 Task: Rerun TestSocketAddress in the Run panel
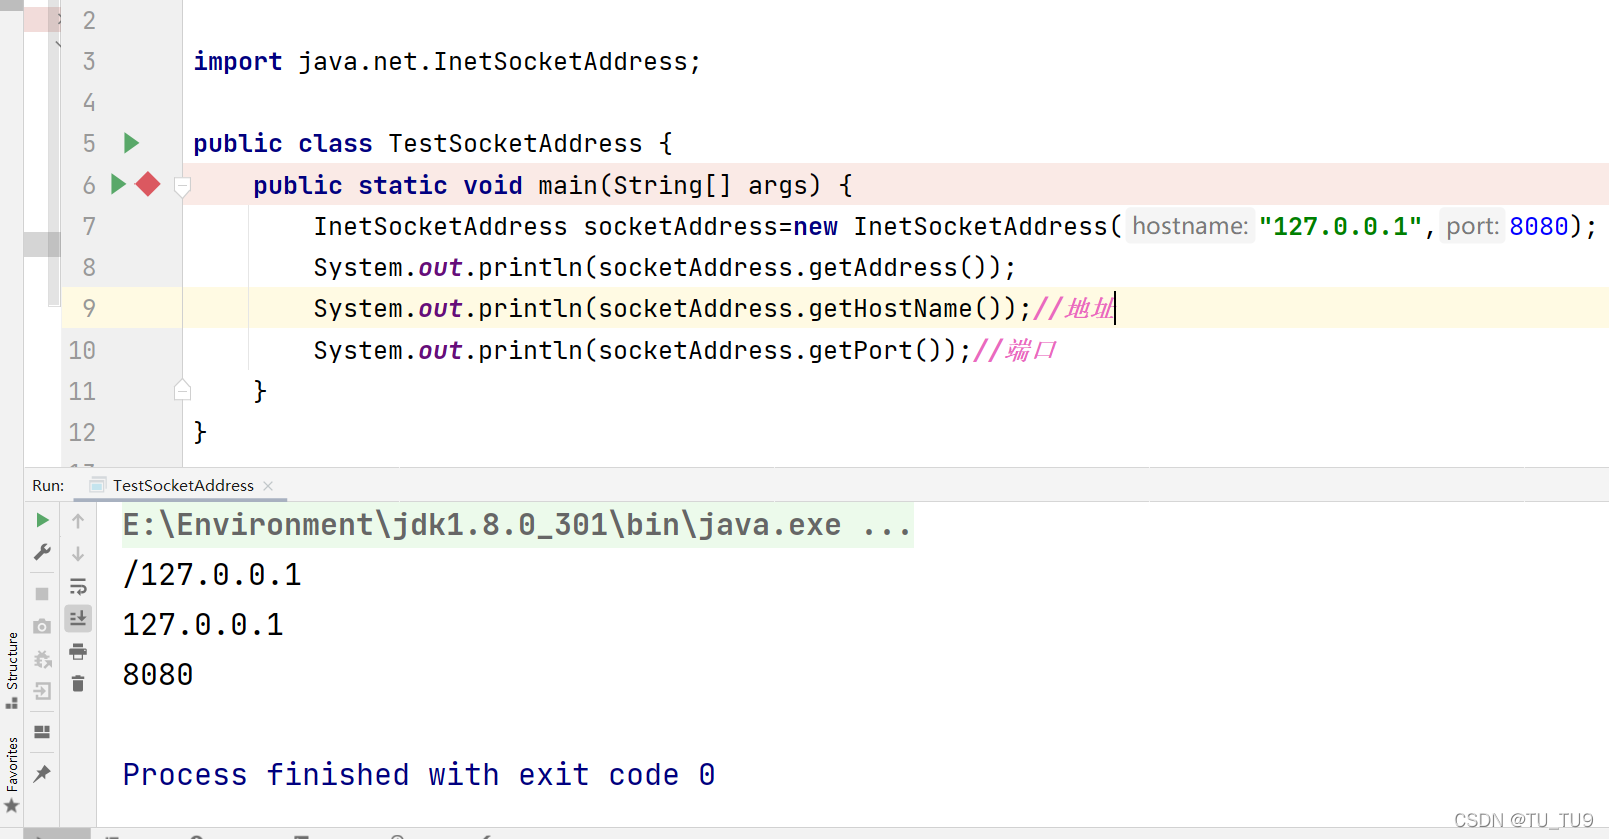tap(42, 520)
